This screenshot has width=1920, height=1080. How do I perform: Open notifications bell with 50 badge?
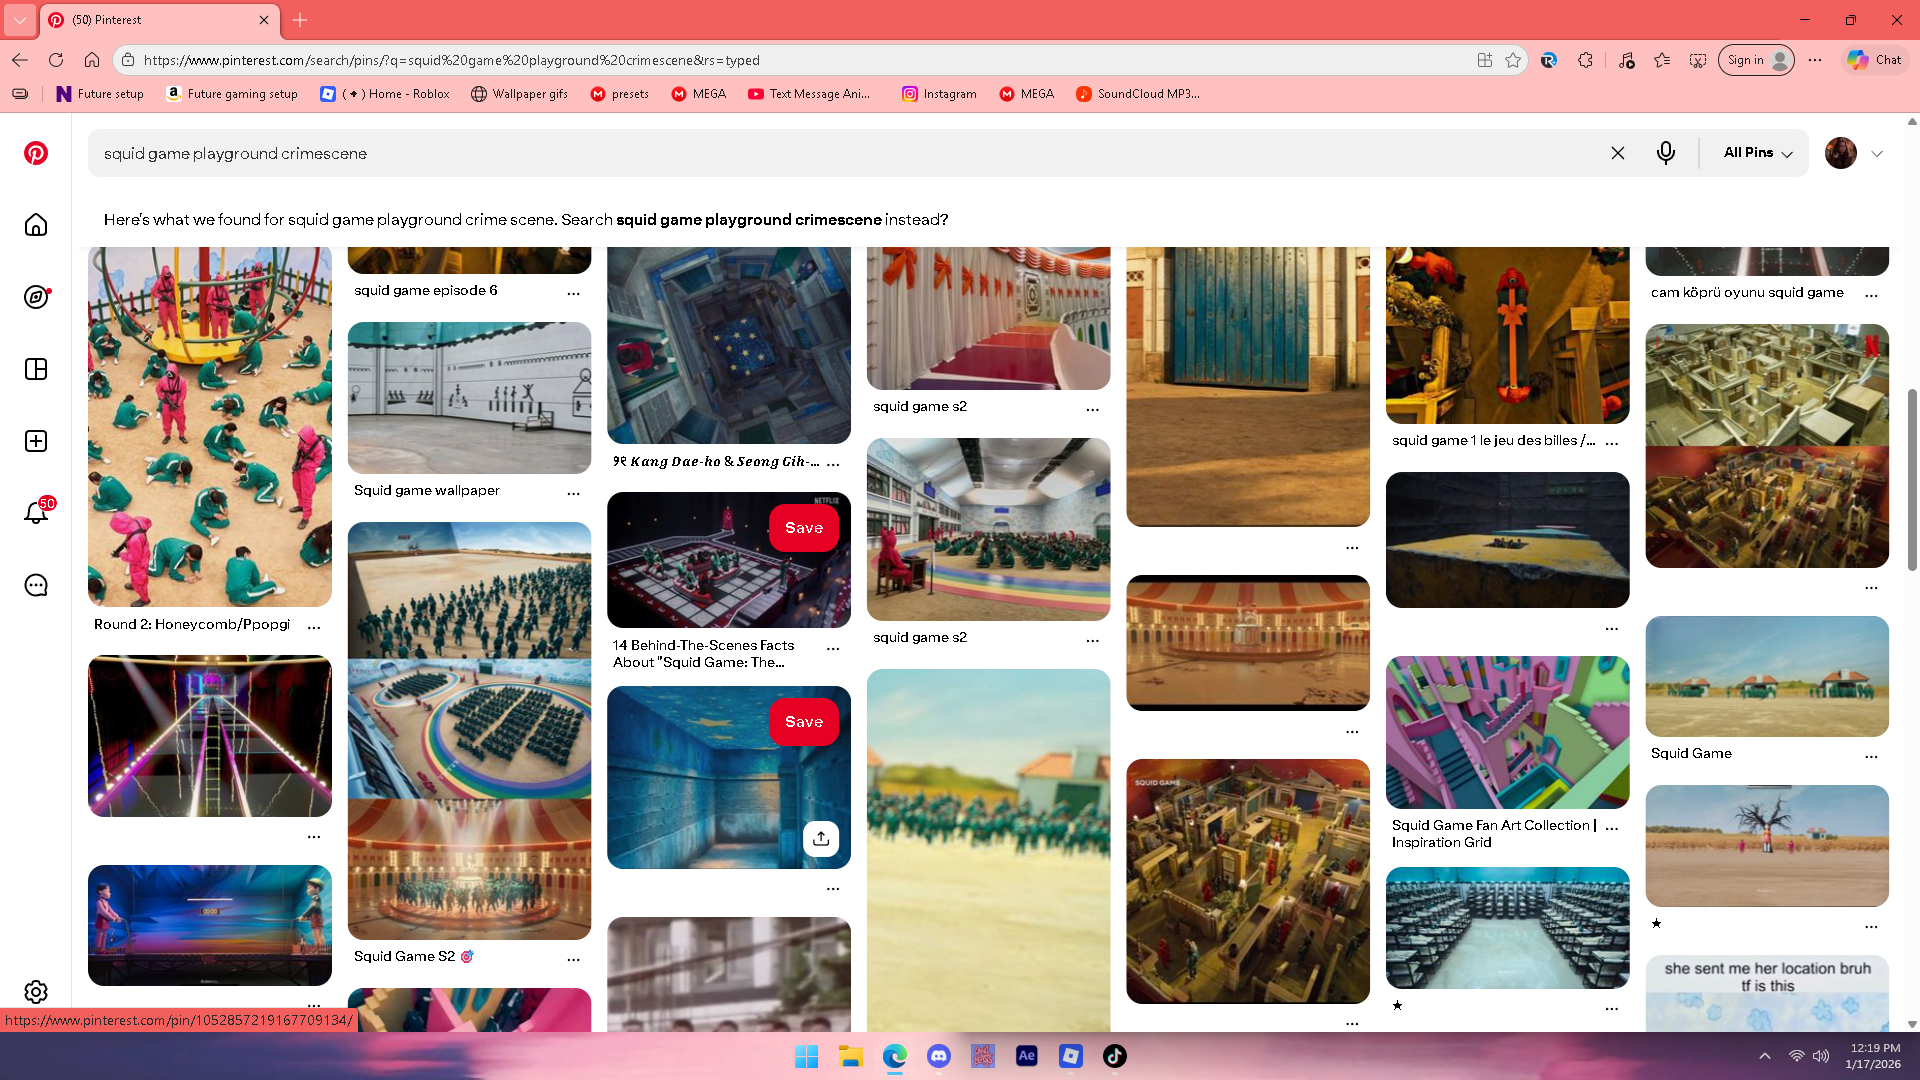(x=36, y=513)
